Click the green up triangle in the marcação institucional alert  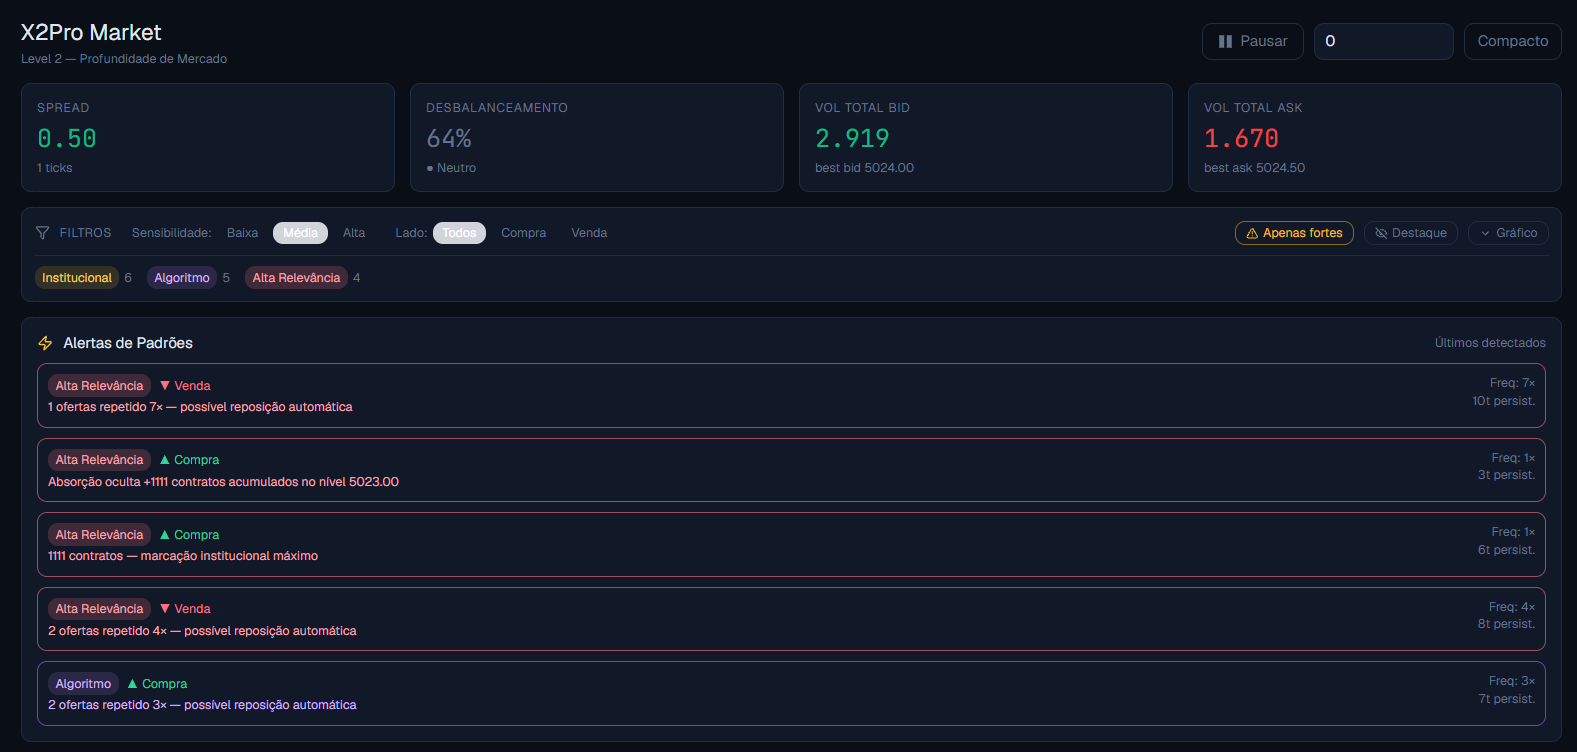(x=165, y=535)
